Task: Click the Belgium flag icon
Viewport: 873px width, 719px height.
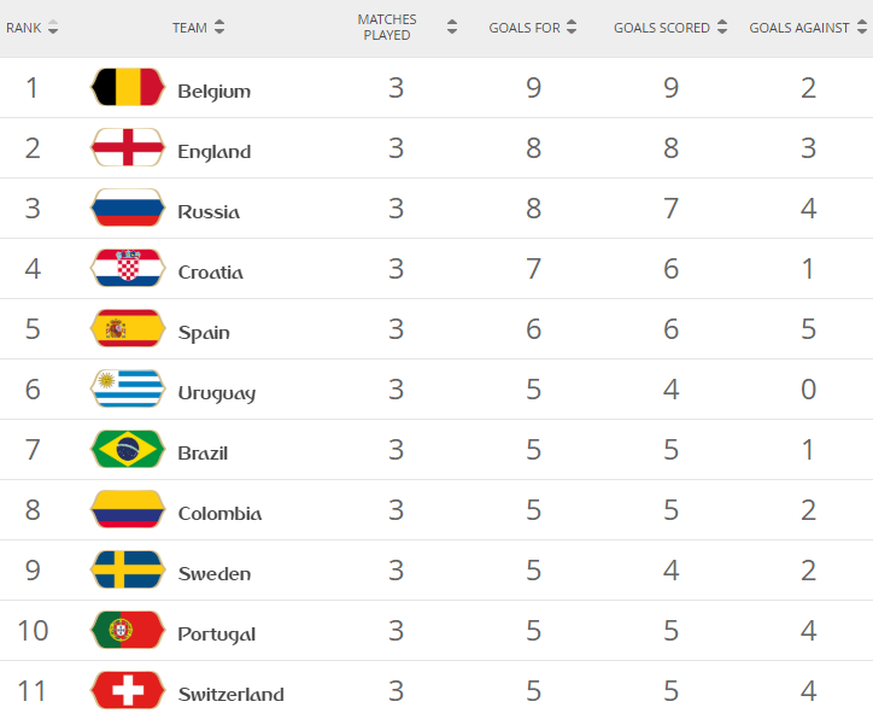Action: coord(127,88)
